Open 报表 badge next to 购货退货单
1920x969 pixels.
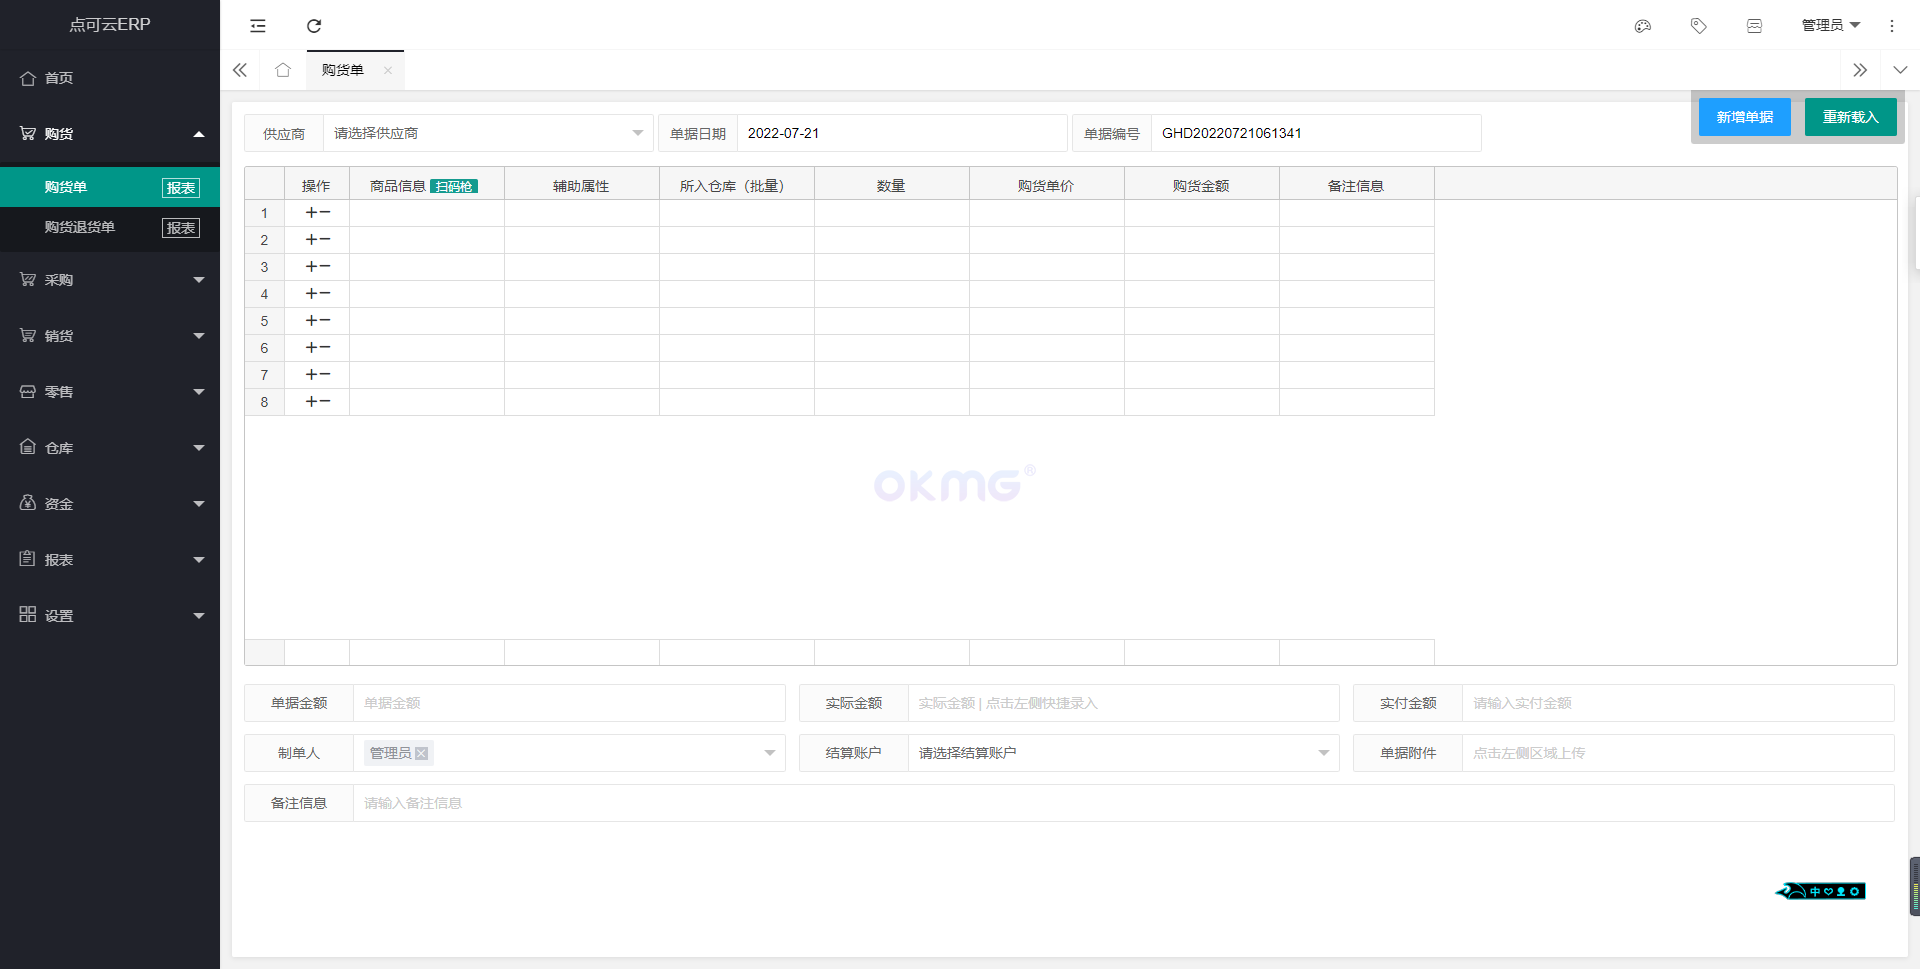point(181,228)
